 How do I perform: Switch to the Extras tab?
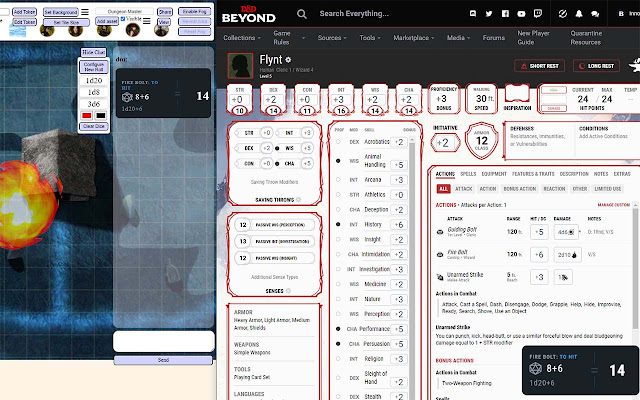pos(622,174)
